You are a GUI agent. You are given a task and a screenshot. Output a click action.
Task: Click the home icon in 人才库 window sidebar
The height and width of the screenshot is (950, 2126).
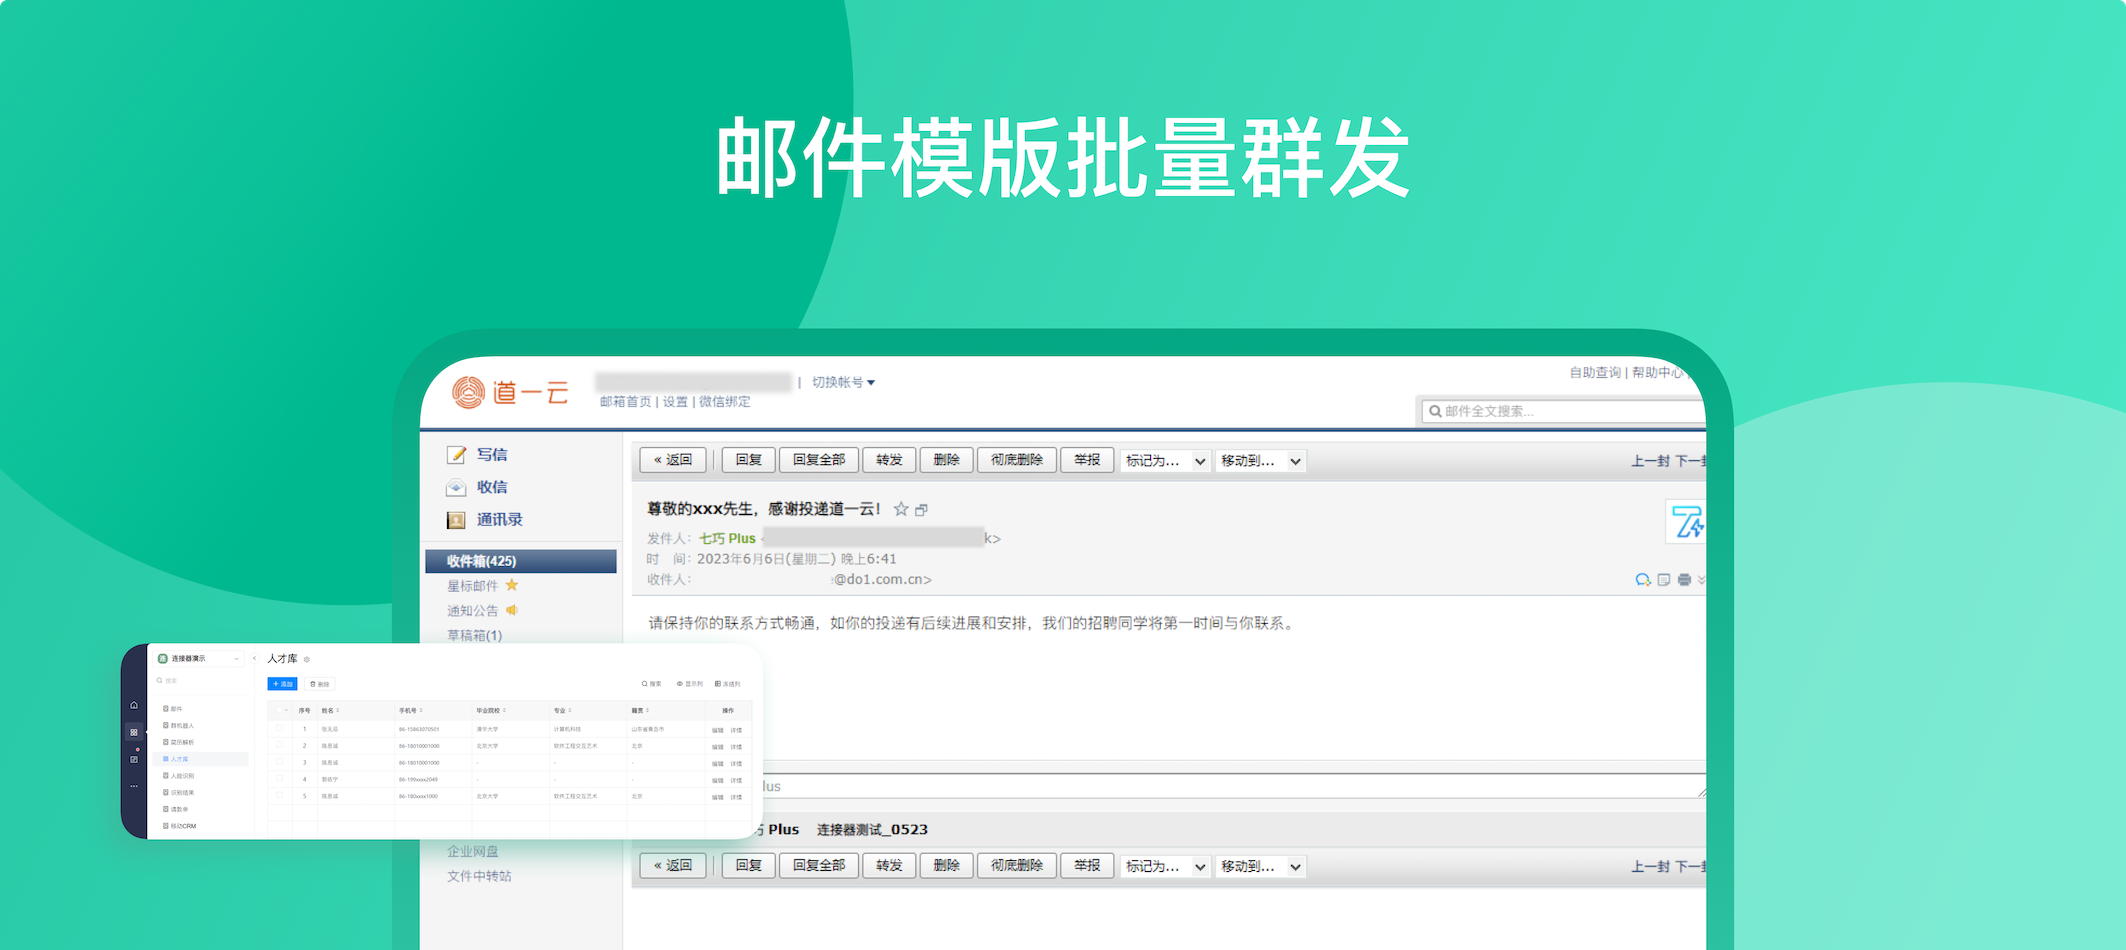tap(134, 705)
